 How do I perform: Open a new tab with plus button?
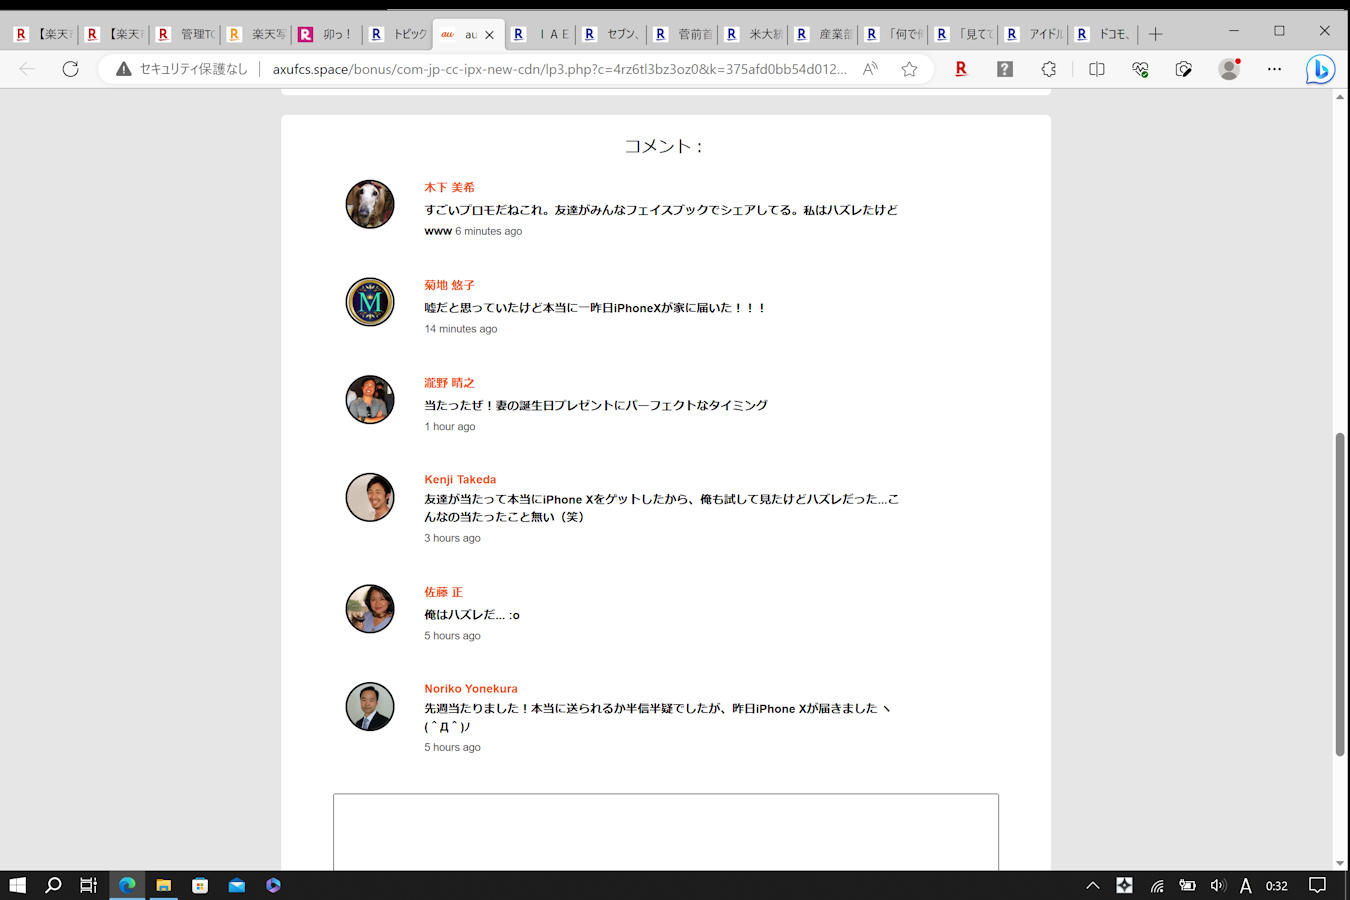(x=1155, y=34)
